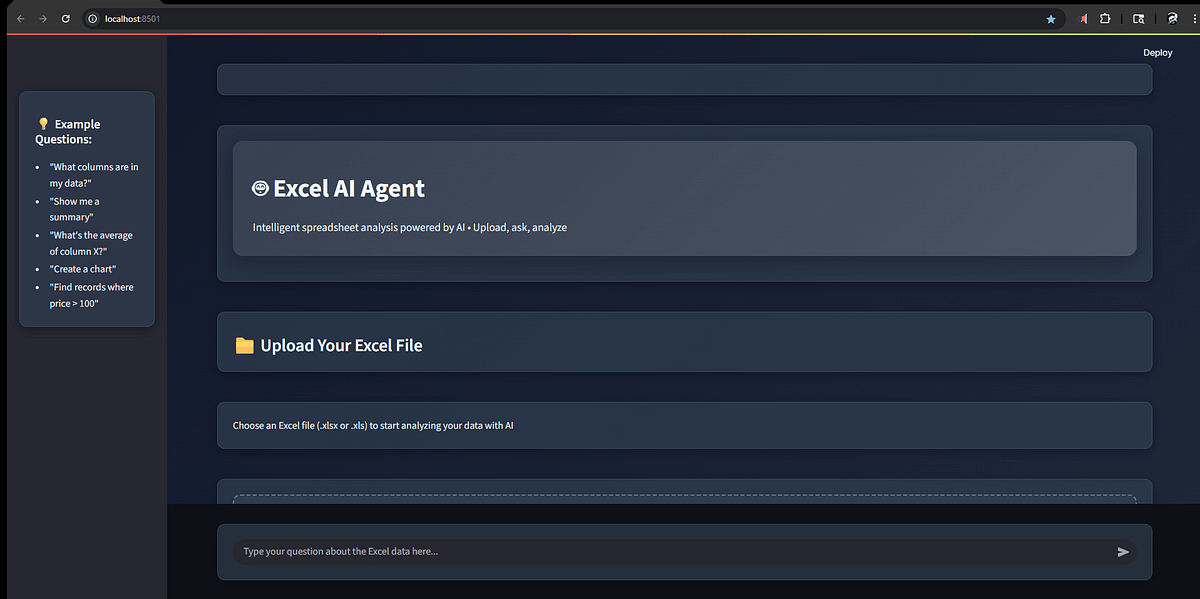Click the chat question input field

[600, 551]
